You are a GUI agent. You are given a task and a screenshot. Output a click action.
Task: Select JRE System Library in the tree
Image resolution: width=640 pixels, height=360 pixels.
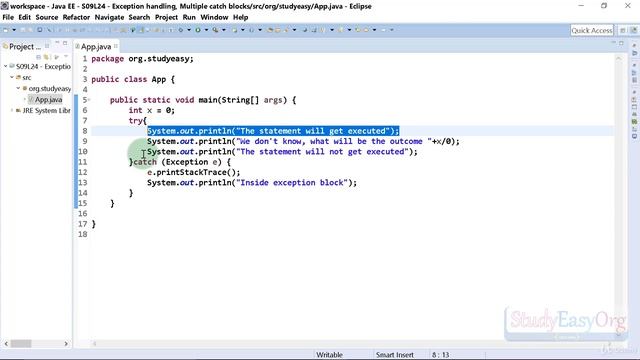pos(47,110)
